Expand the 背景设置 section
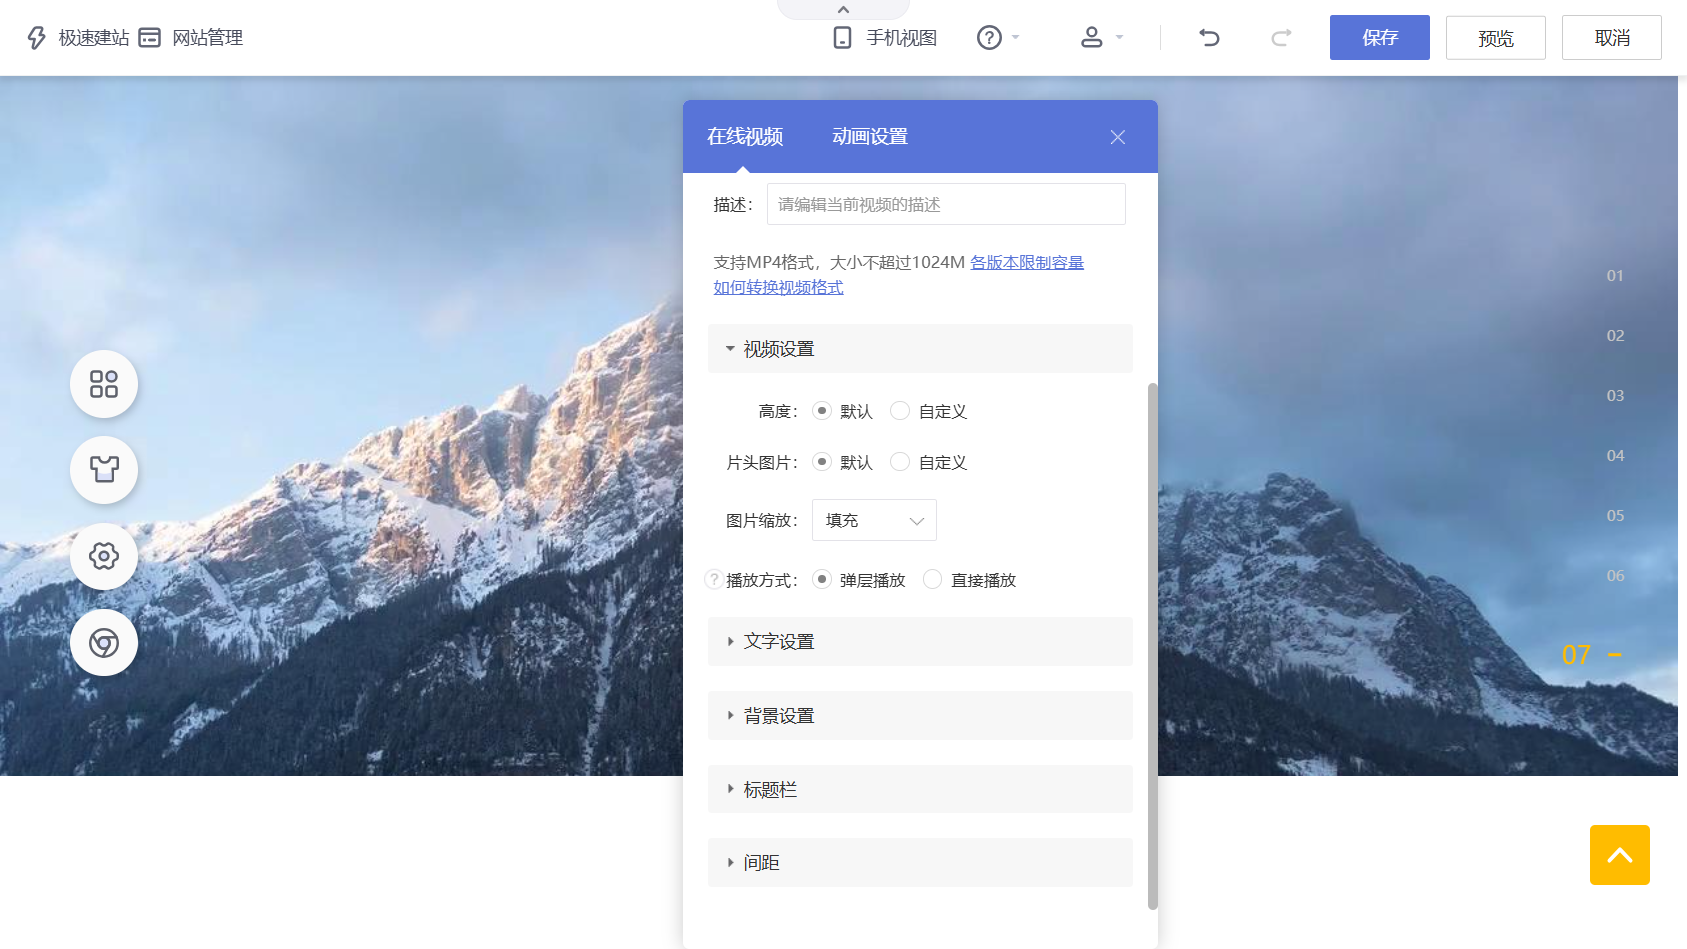The height and width of the screenshot is (949, 1687). [x=920, y=716]
